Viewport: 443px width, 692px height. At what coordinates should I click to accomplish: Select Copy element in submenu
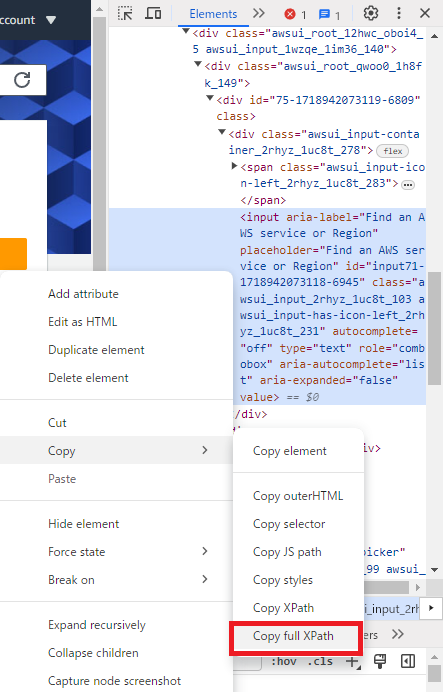290,451
